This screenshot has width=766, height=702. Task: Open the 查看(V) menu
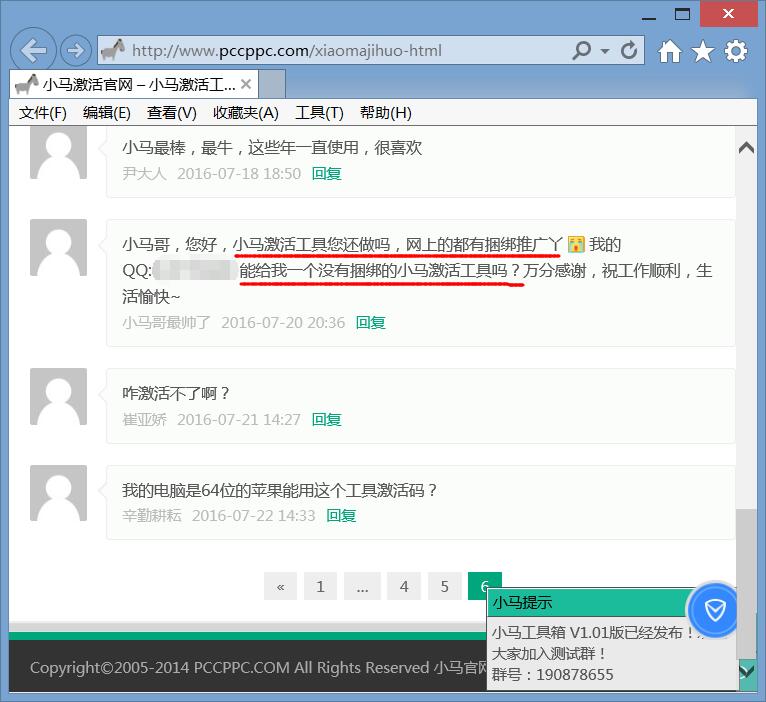[x=171, y=113]
